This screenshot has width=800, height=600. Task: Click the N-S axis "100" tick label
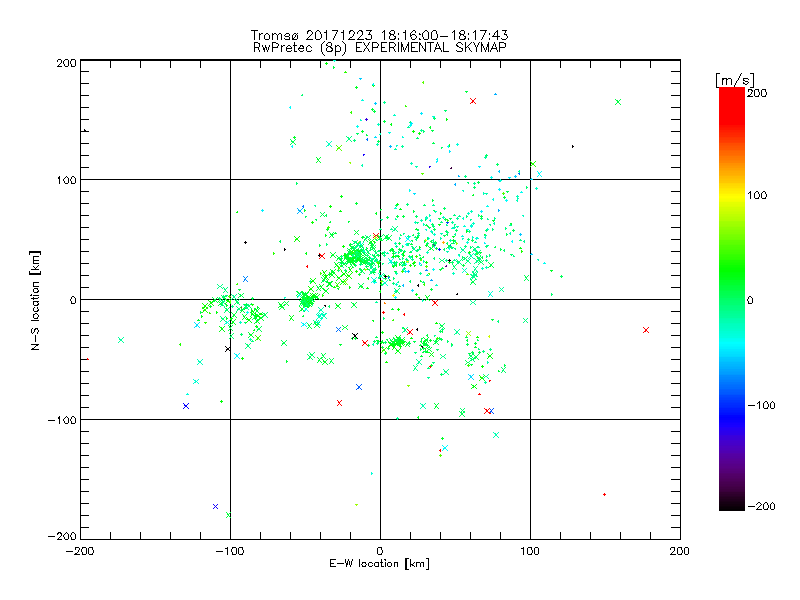point(66,181)
